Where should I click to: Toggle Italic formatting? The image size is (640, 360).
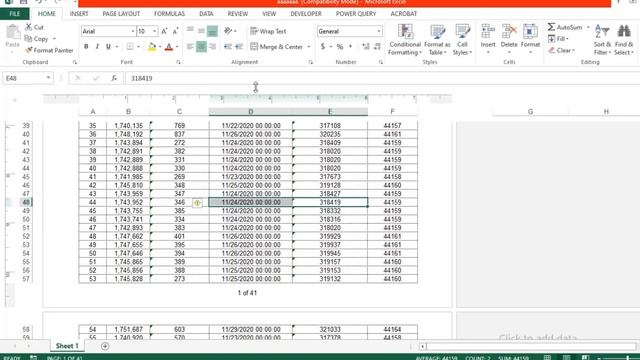(97, 47)
